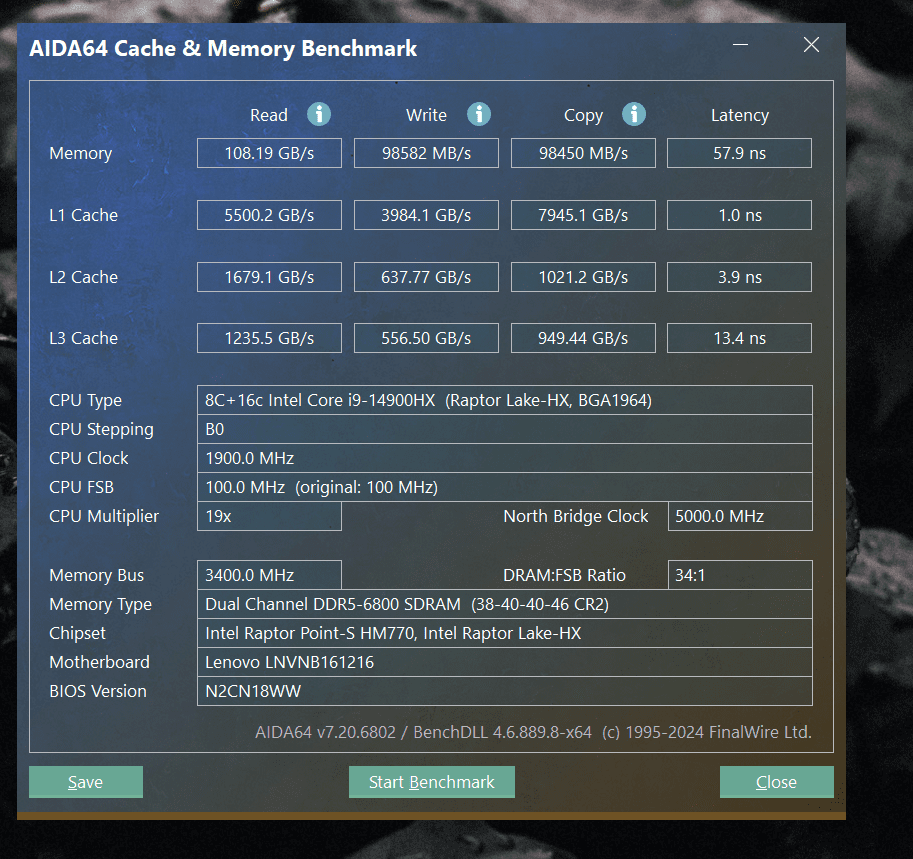The height and width of the screenshot is (859, 913).
Task: Select L3 Cache read 1235.5 GB/s
Action: (269, 338)
